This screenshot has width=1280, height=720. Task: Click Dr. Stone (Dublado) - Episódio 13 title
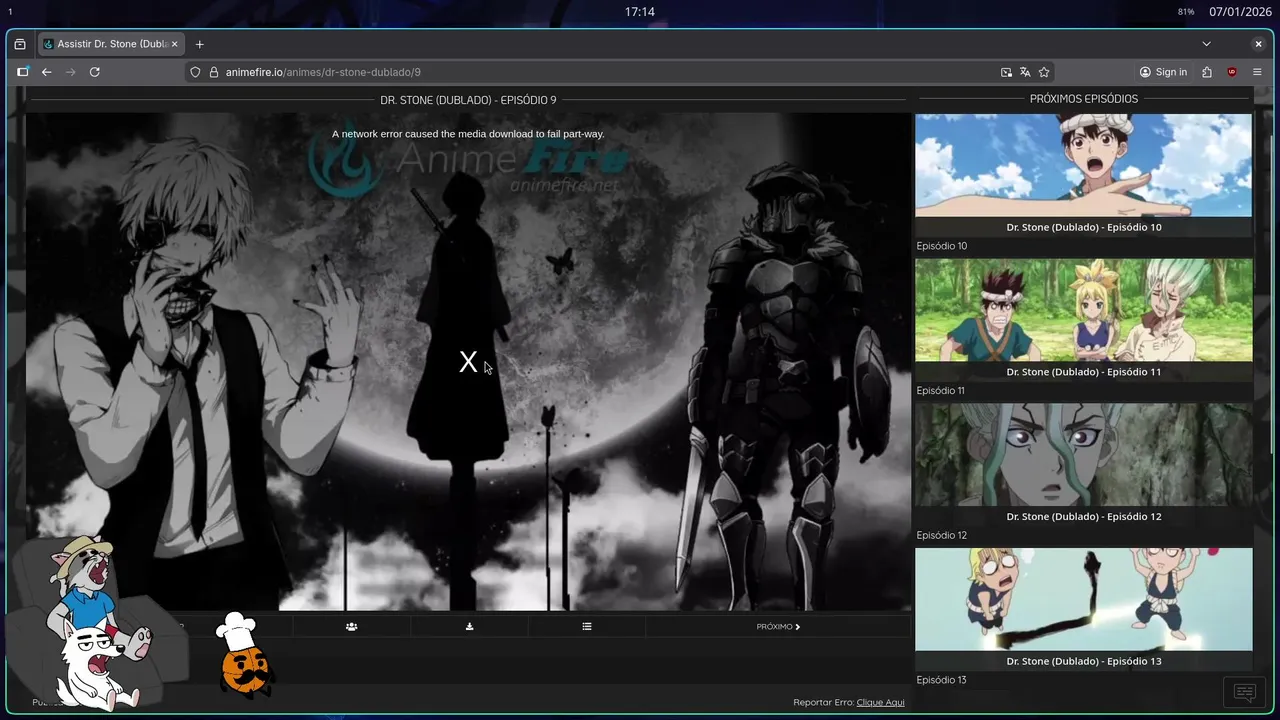point(1083,661)
